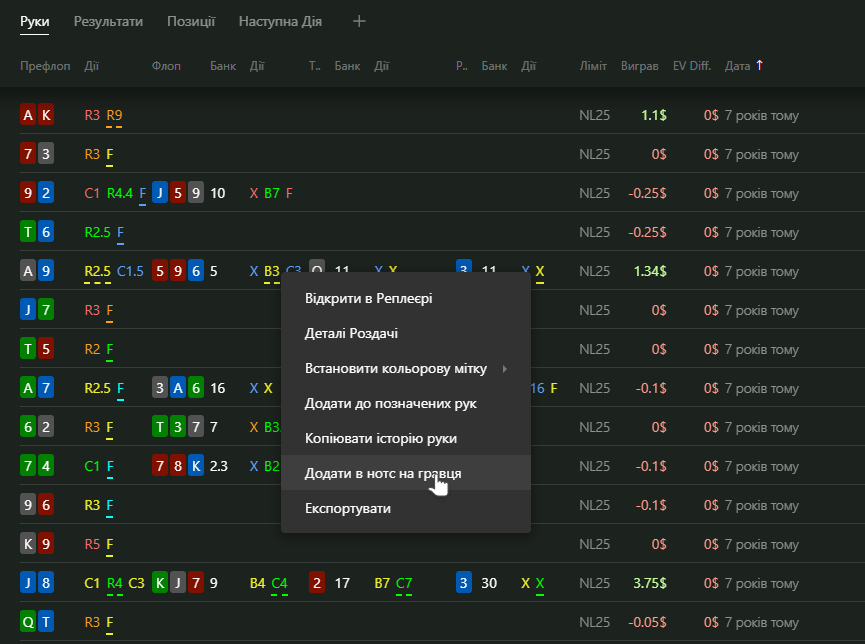865x644 pixels.
Task: Click preflop action R9 in AK row
Action: tap(114, 115)
